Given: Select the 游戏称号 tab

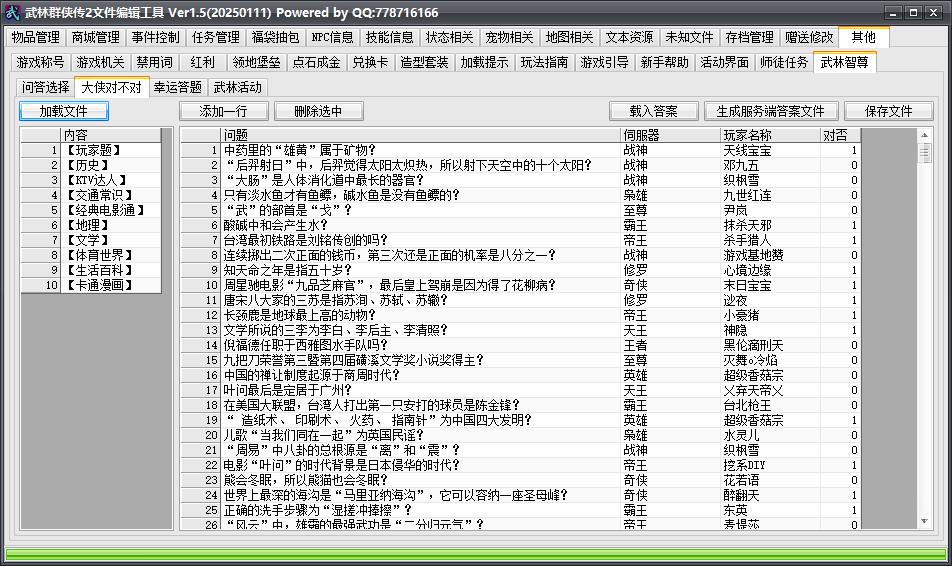Looking at the screenshot, I should pos(40,63).
